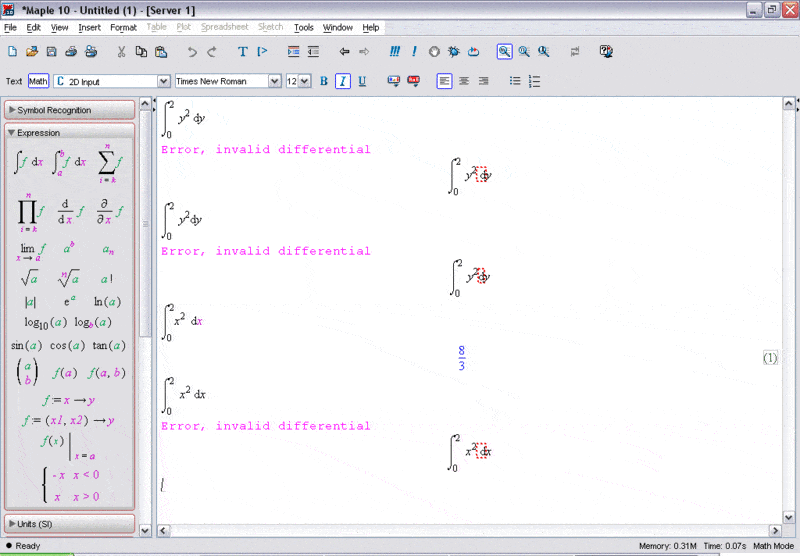Toggle italic formatting
The height and width of the screenshot is (556, 800).
[342, 81]
